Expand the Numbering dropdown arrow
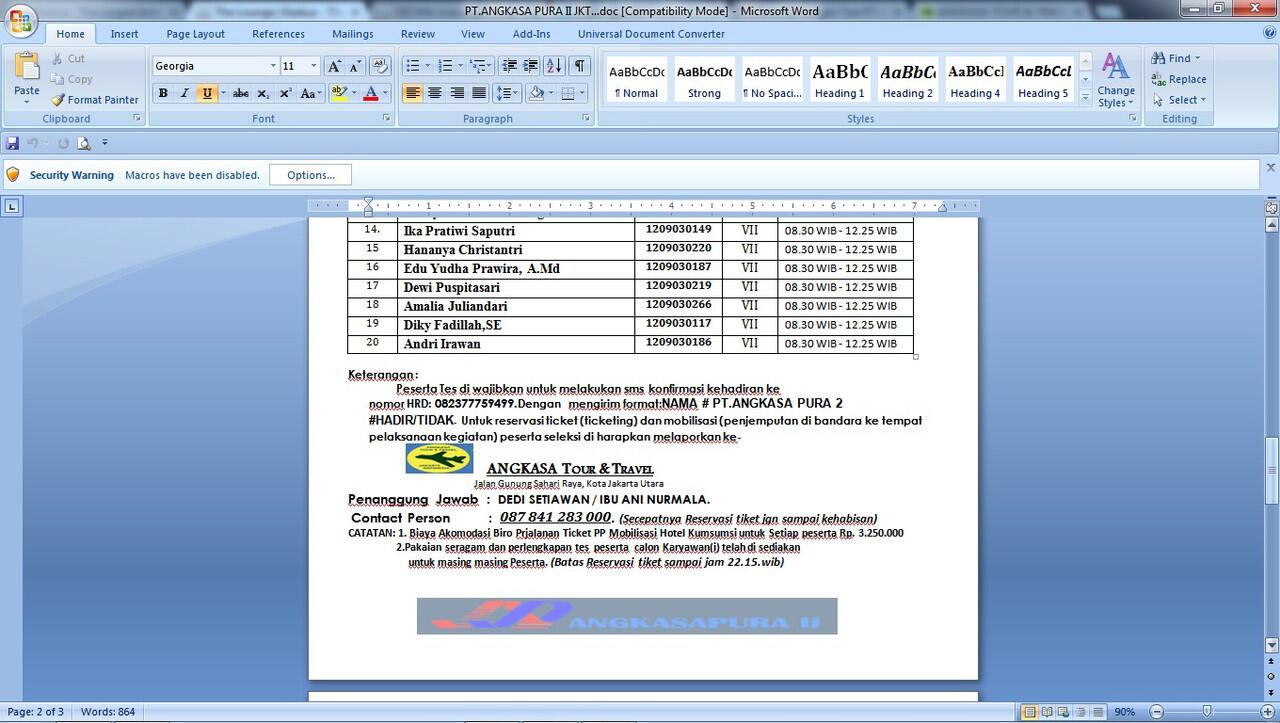The image size is (1280, 723). click(x=461, y=66)
